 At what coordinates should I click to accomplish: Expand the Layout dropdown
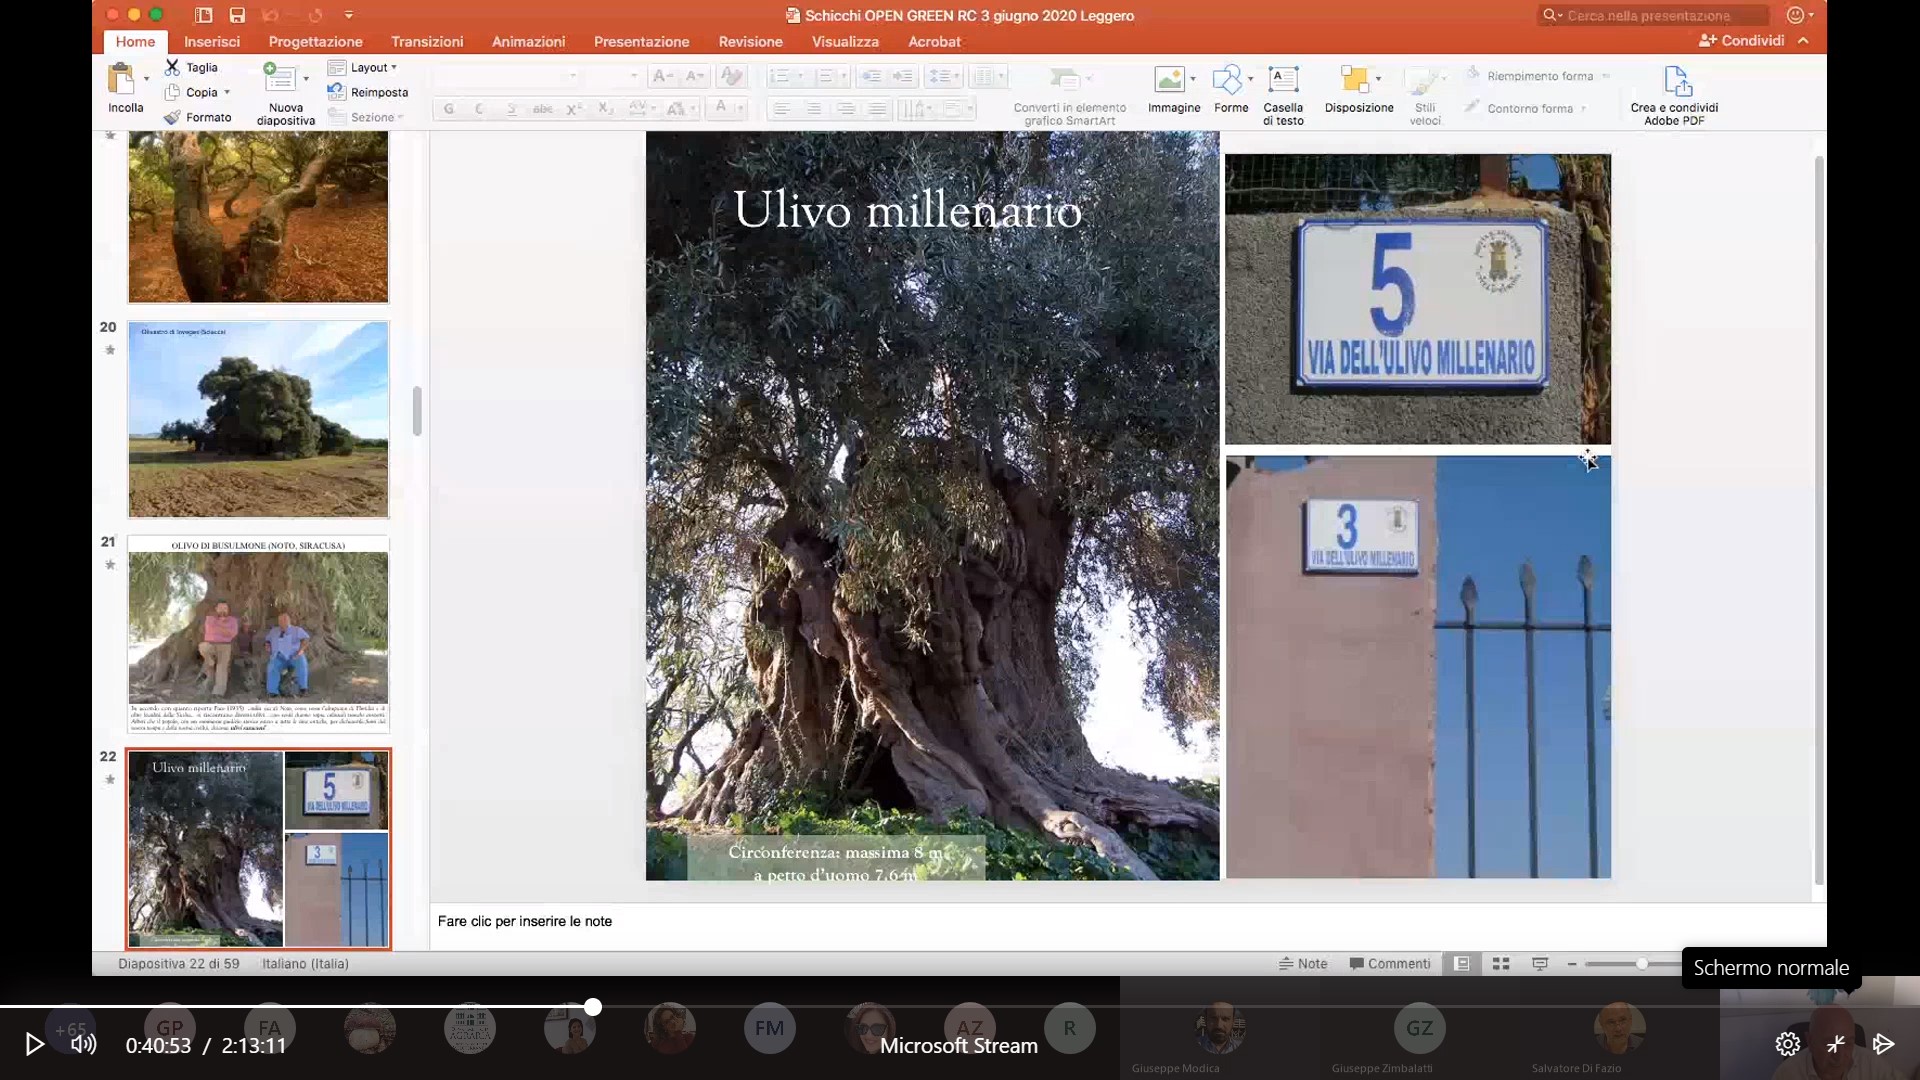(372, 67)
